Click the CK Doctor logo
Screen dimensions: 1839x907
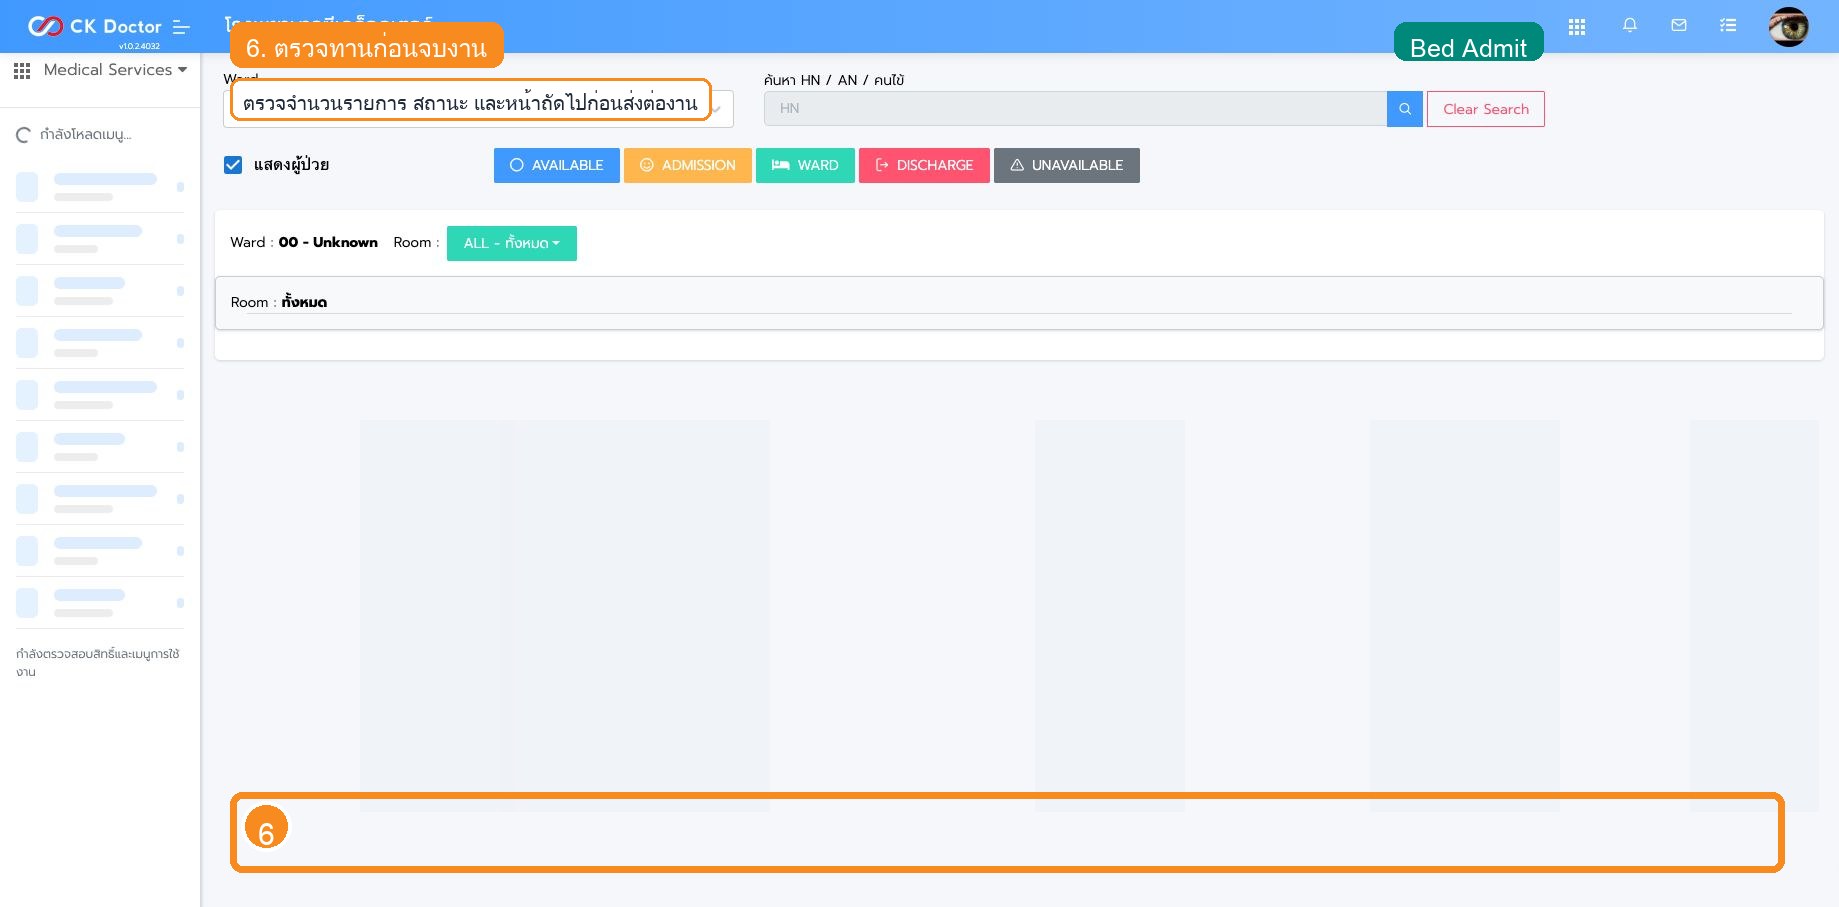click(94, 26)
